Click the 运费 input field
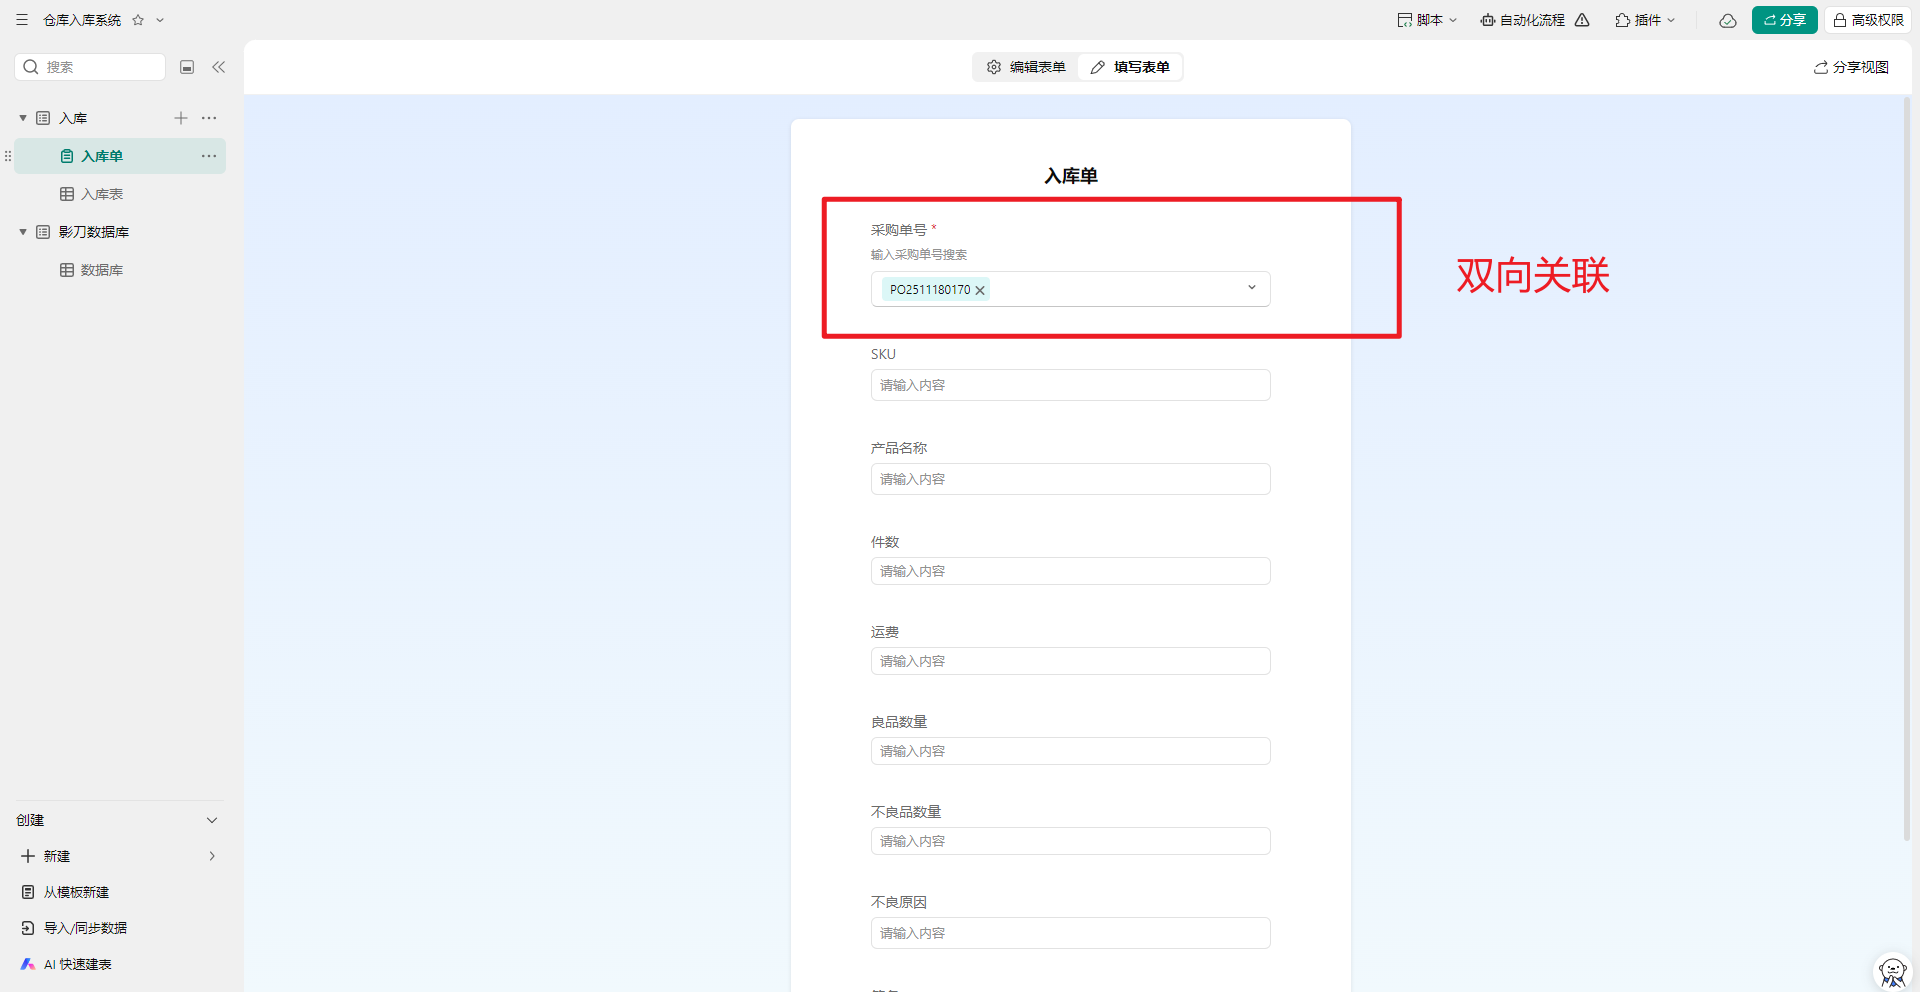This screenshot has width=1920, height=992. tap(1070, 661)
